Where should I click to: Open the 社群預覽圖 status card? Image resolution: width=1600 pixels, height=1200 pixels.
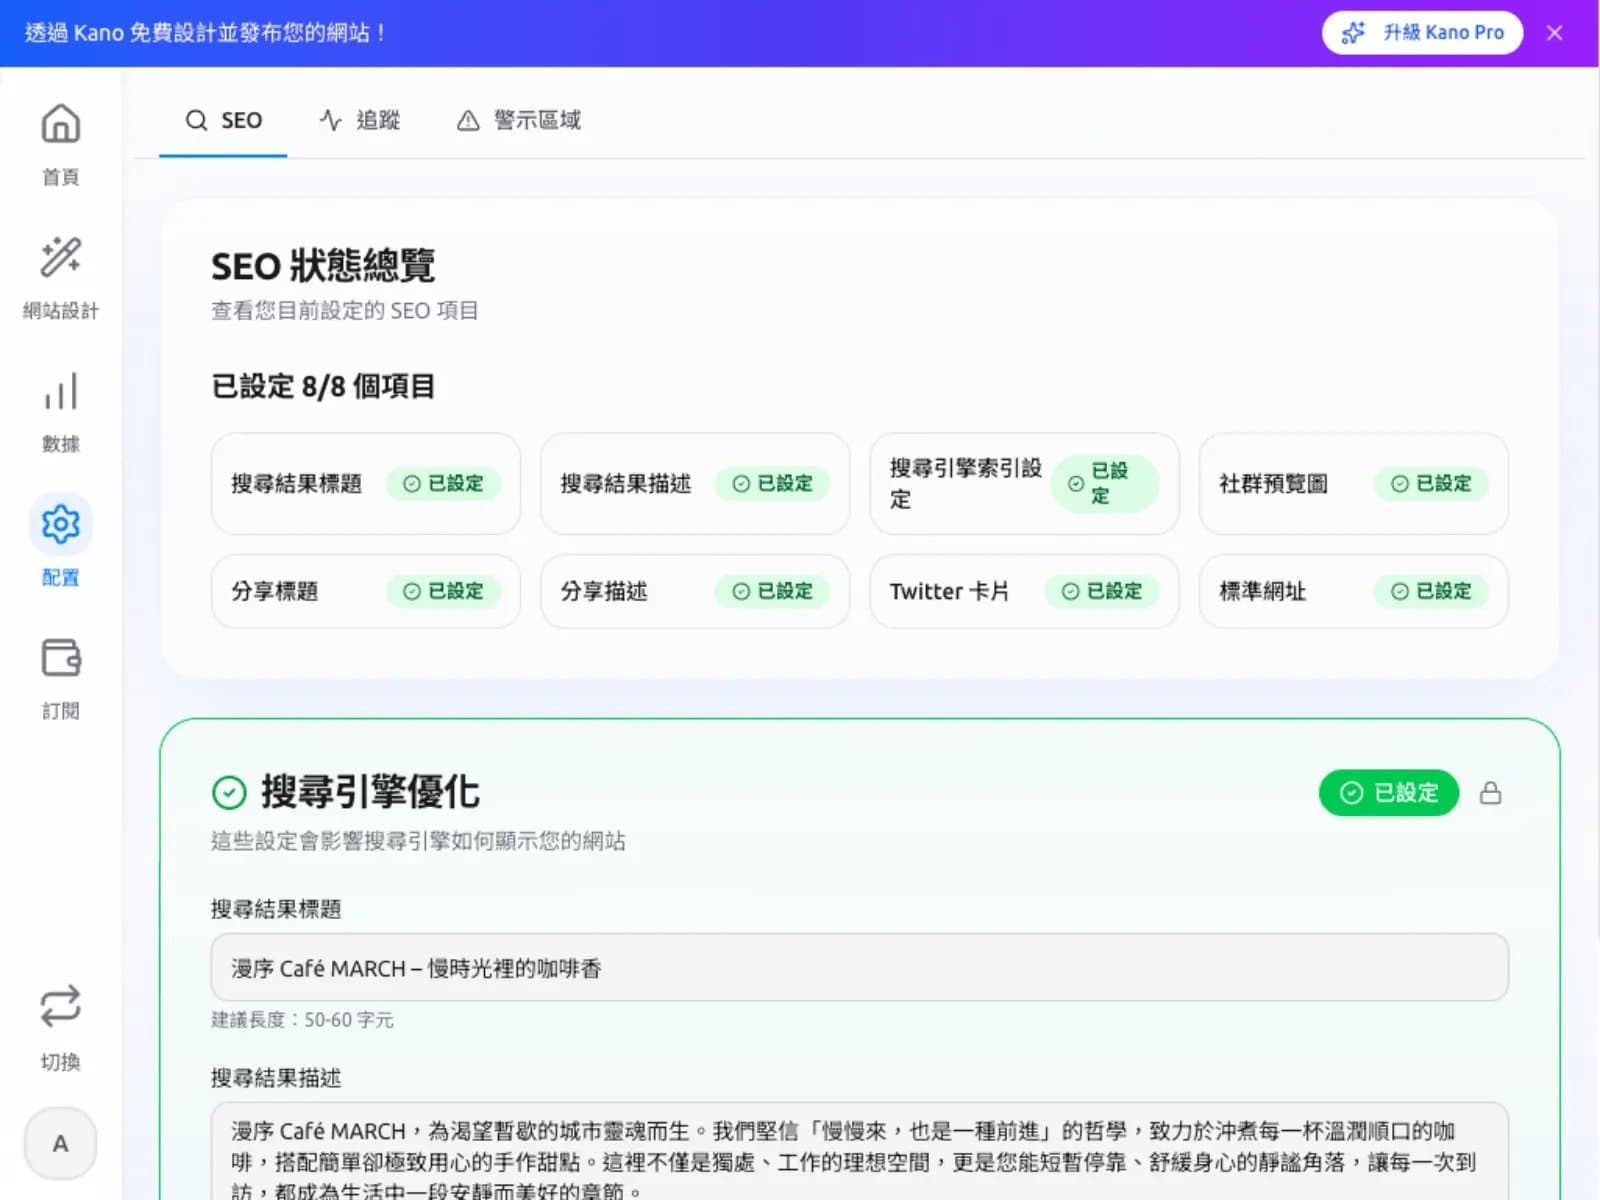click(x=1353, y=484)
